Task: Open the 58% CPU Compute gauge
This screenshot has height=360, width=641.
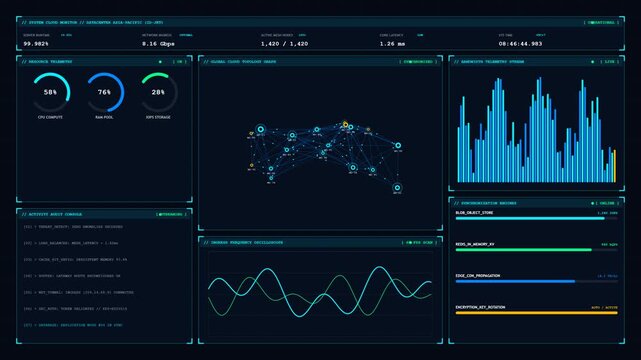Action: pos(51,92)
